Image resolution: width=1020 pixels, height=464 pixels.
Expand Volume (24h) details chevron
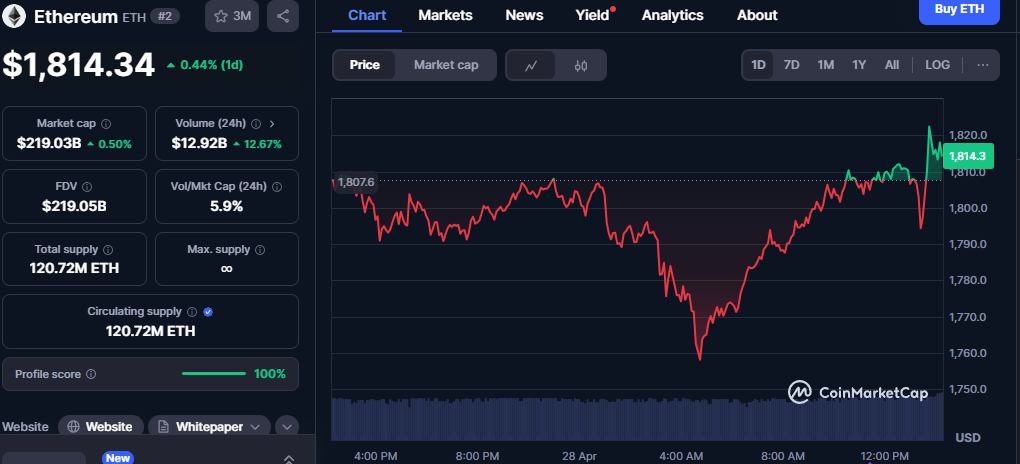(x=272, y=124)
